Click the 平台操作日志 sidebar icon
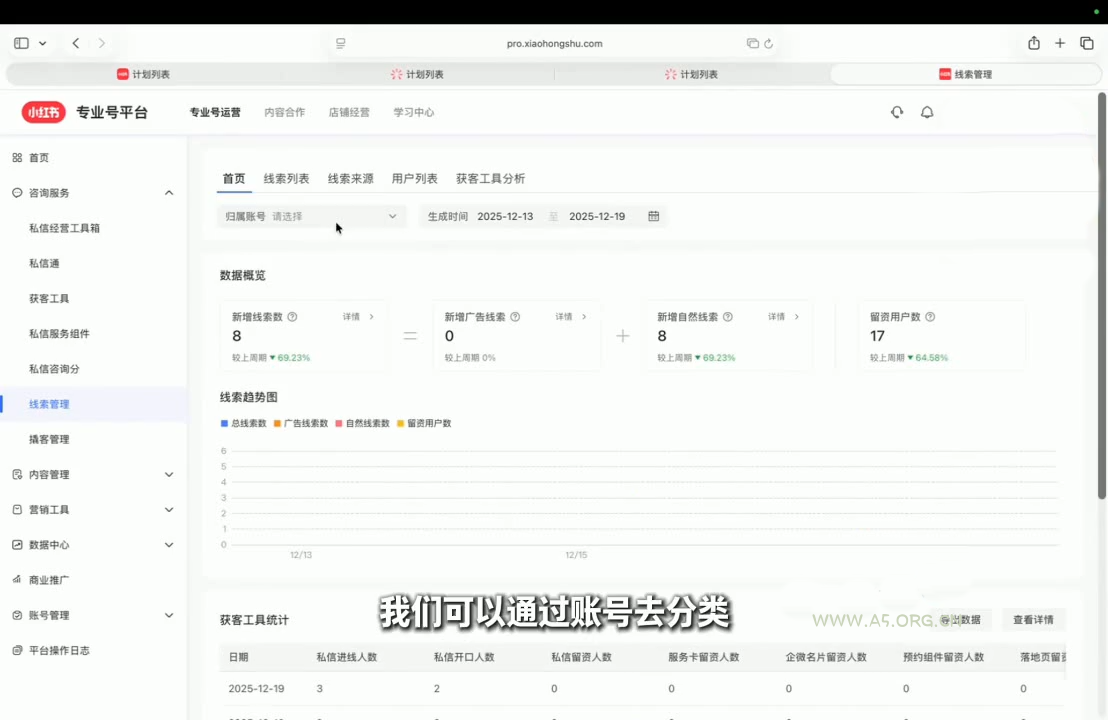This screenshot has width=1108, height=720. (x=17, y=650)
